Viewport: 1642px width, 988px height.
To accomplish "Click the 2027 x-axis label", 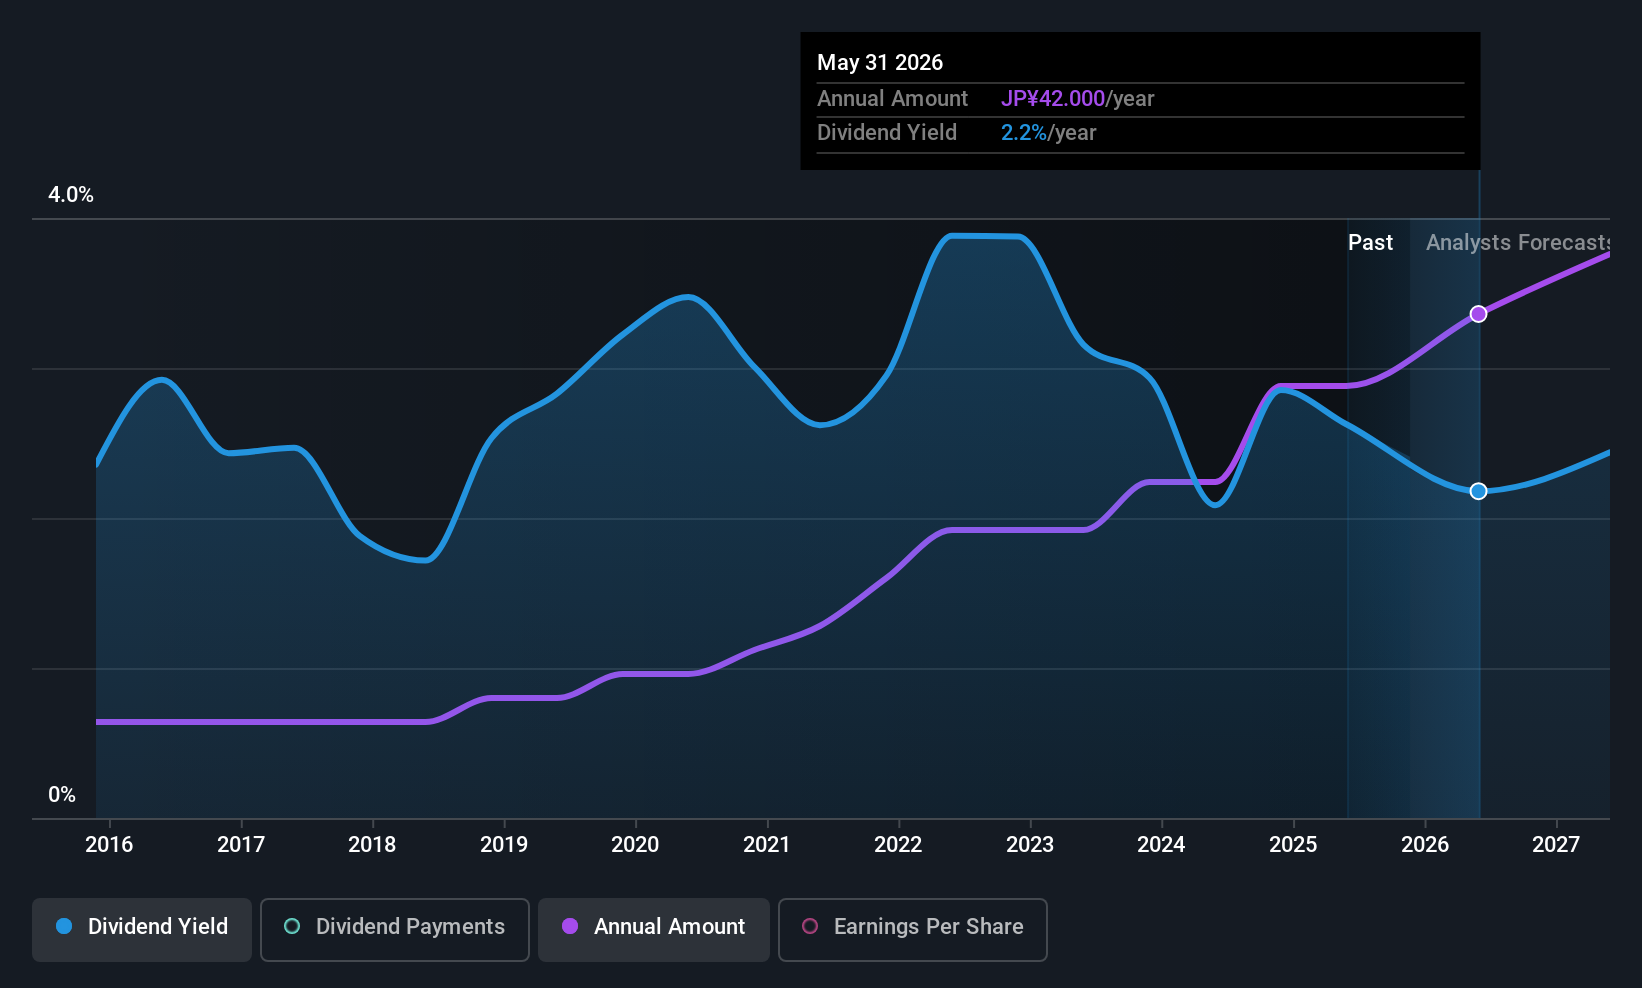I will (1556, 845).
